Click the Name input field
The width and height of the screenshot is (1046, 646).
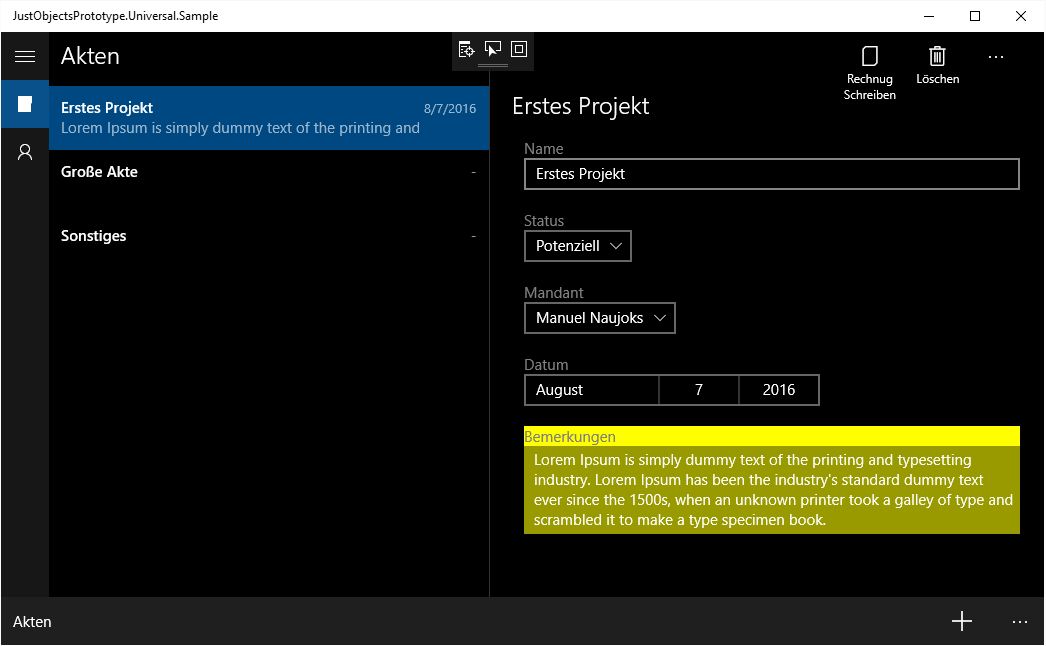pos(771,174)
